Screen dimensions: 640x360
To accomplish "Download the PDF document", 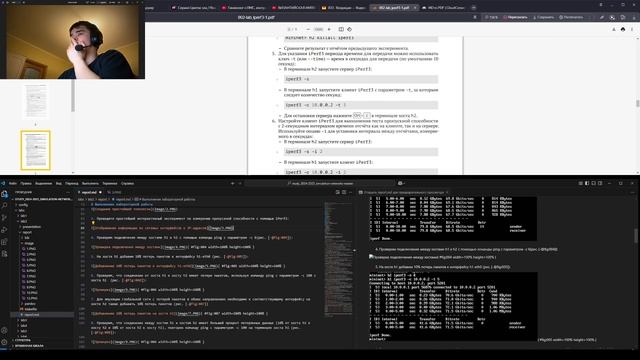I will pos(613,29).
